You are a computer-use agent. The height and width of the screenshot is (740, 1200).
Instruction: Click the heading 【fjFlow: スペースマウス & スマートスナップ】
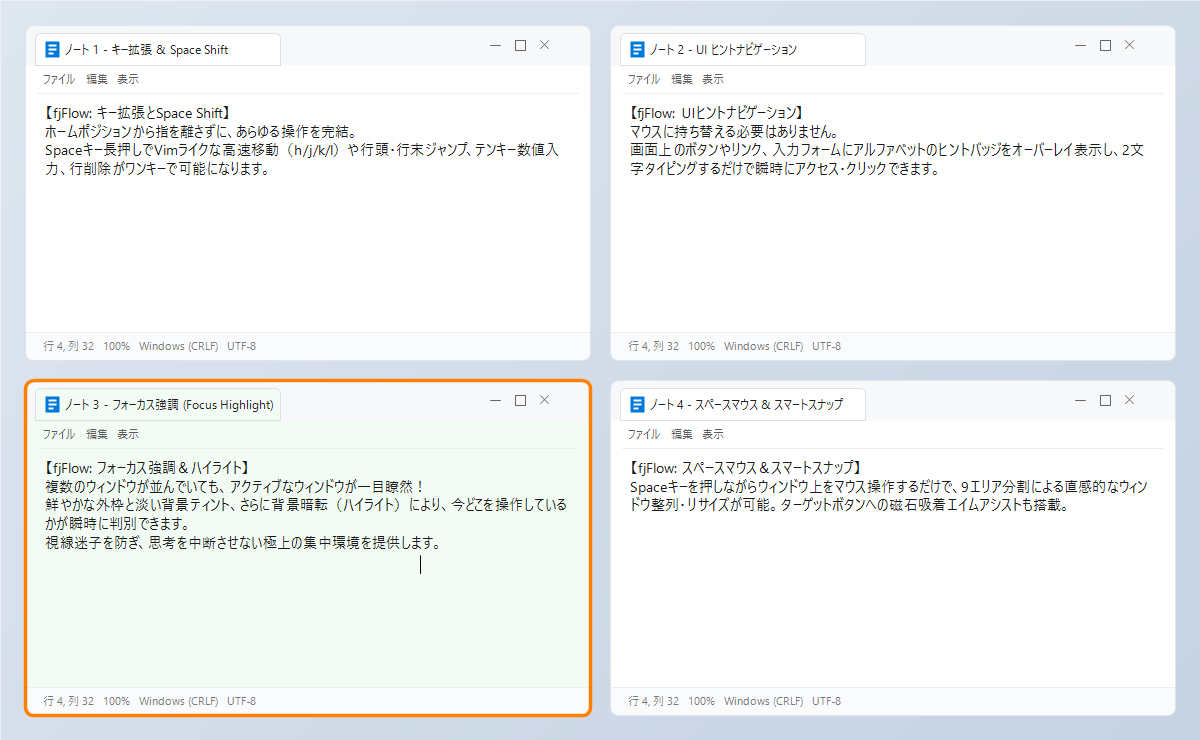745,467
